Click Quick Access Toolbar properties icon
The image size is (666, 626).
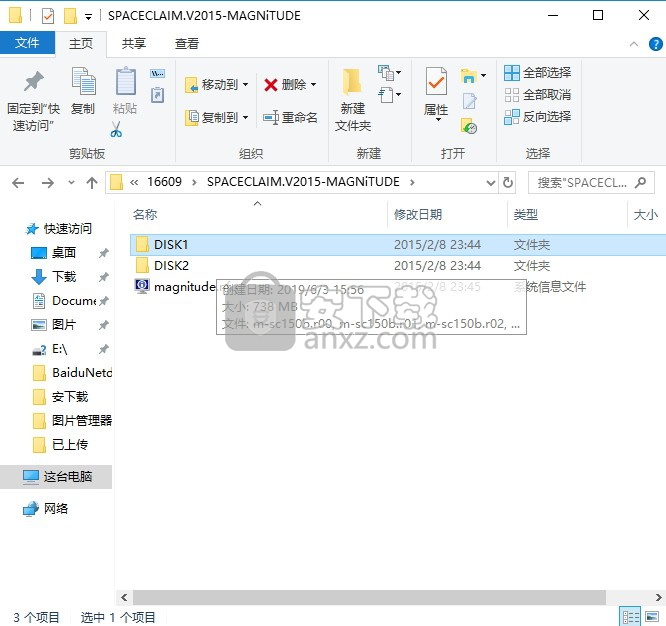[48, 16]
